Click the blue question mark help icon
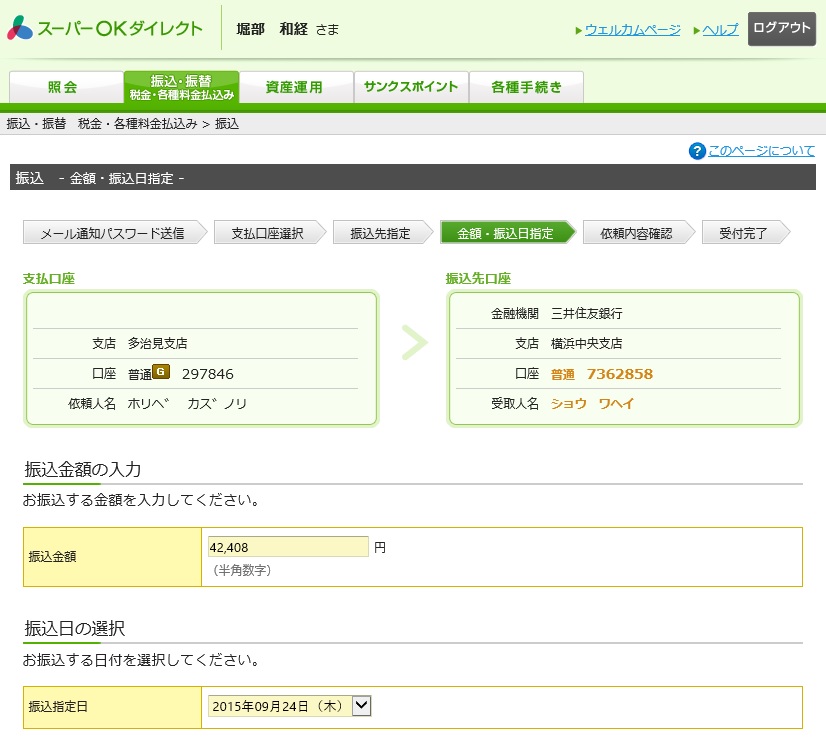This screenshot has width=826, height=748. pos(697,151)
